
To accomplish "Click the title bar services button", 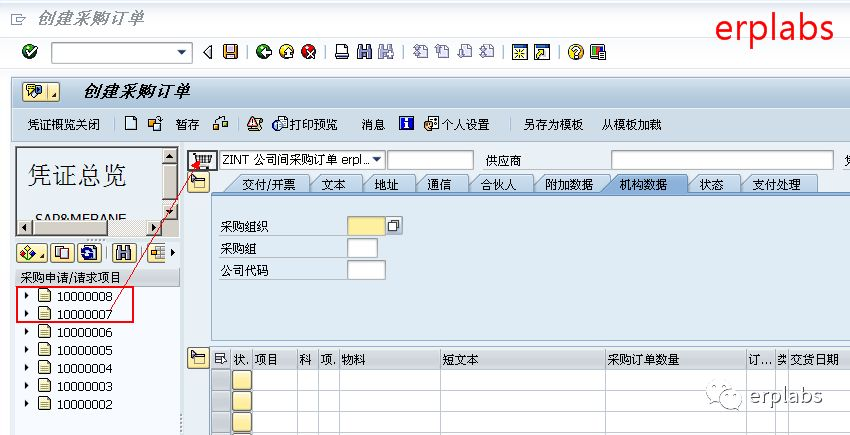I will click(41, 92).
